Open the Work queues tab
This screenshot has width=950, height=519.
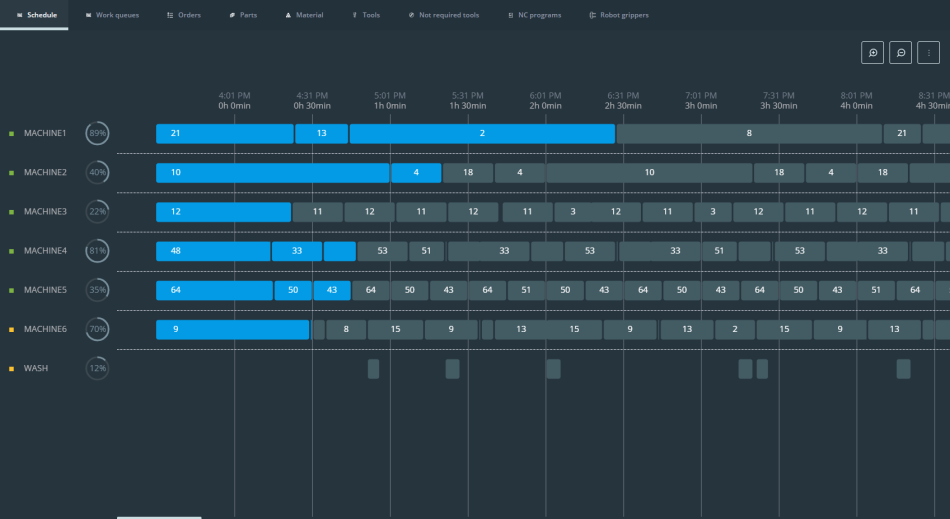(x=112, y=15)
